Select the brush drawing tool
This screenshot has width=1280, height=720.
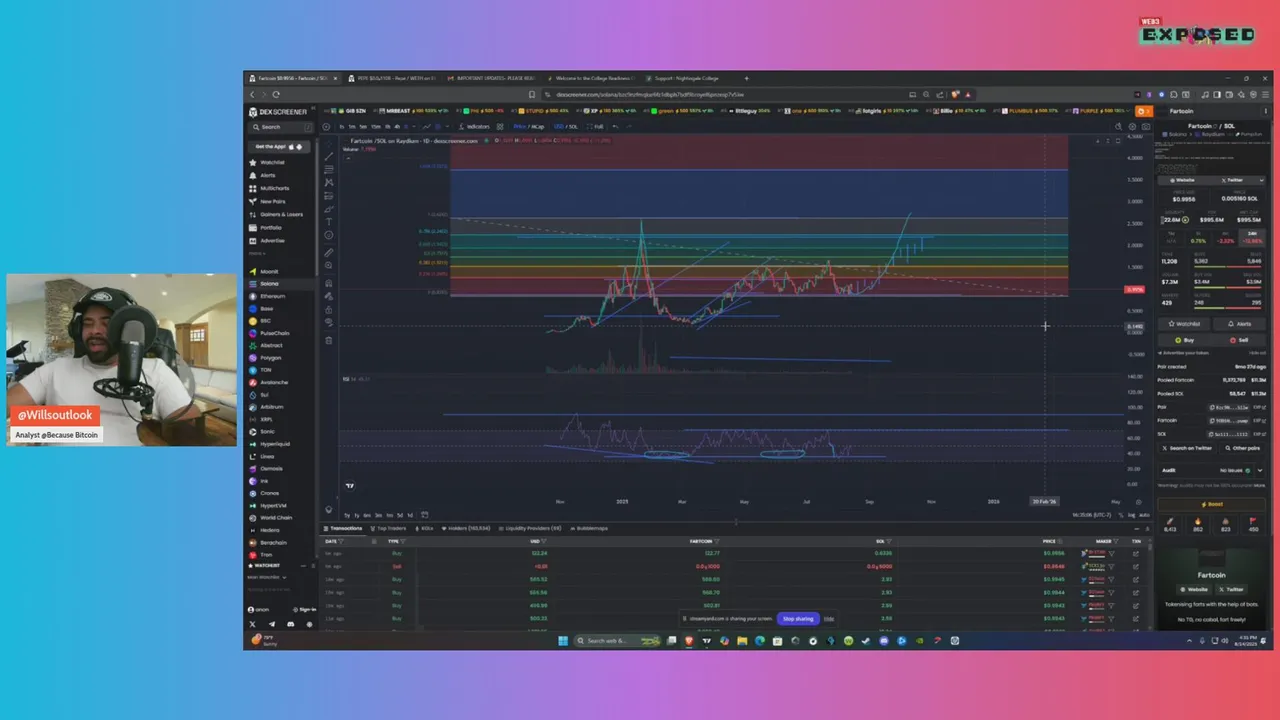pos(329,209)
